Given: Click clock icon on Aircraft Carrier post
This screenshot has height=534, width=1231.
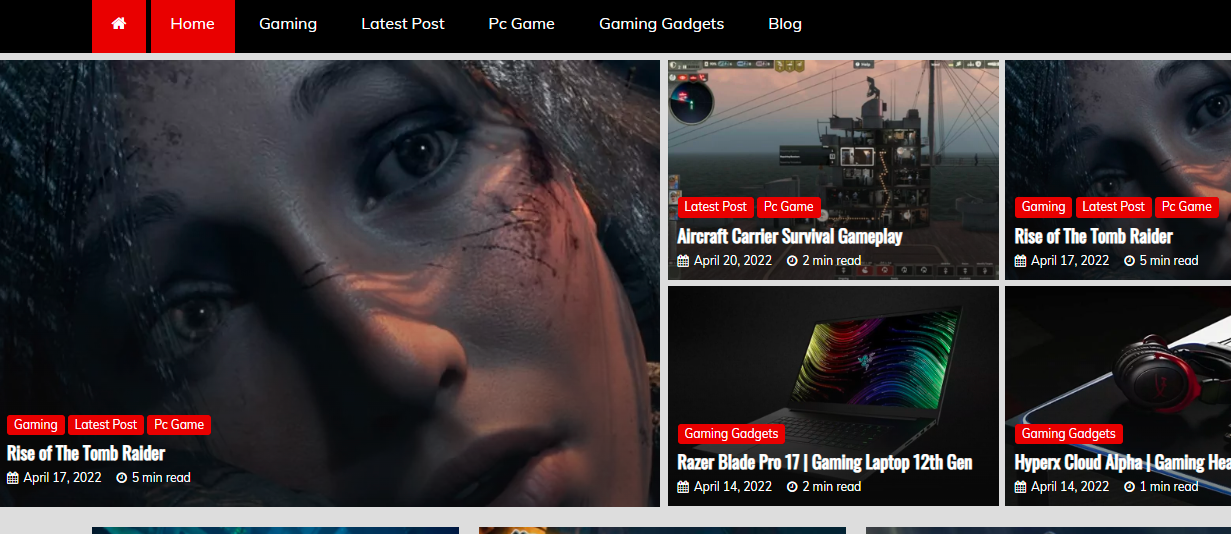Looking at the screenshot, I should (792, 261).
